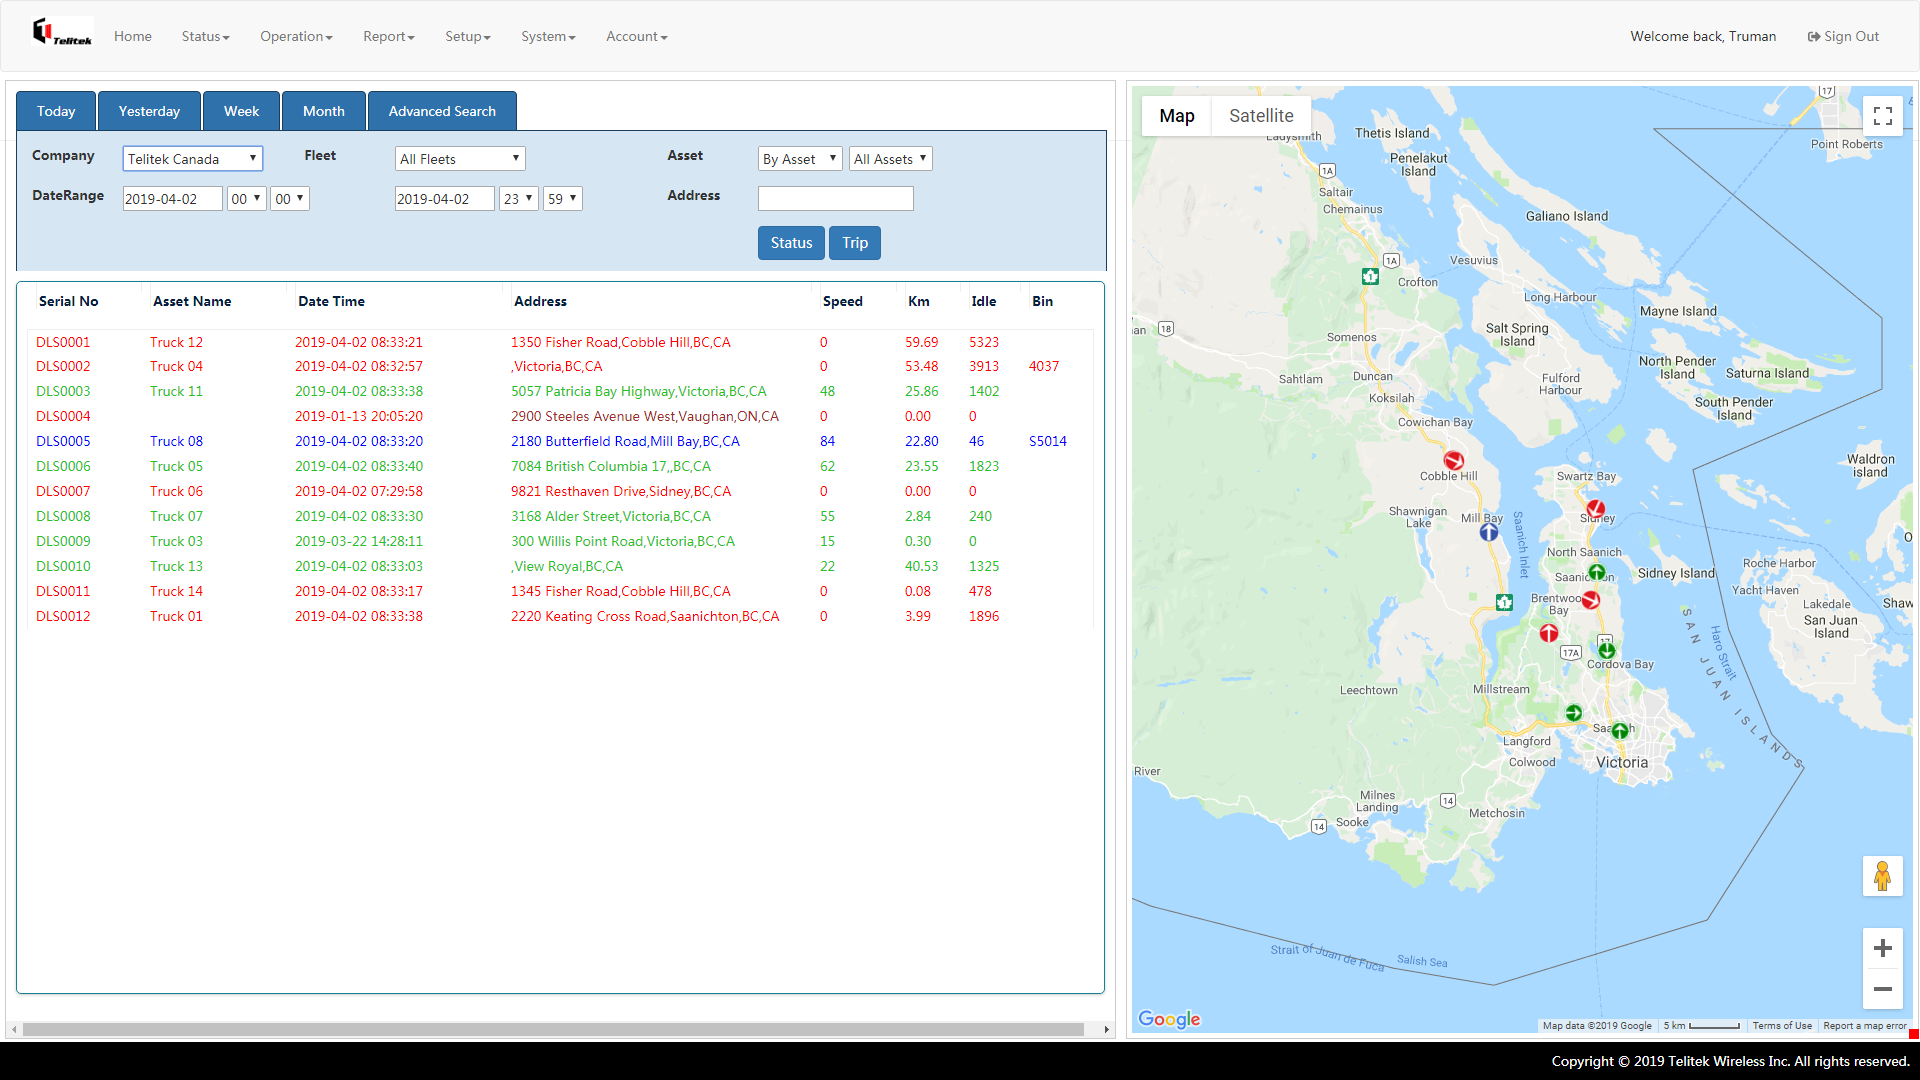1920x1080 pixels.
Task: Click the green marker above Cordova Bay
Action: [1607, 650]
